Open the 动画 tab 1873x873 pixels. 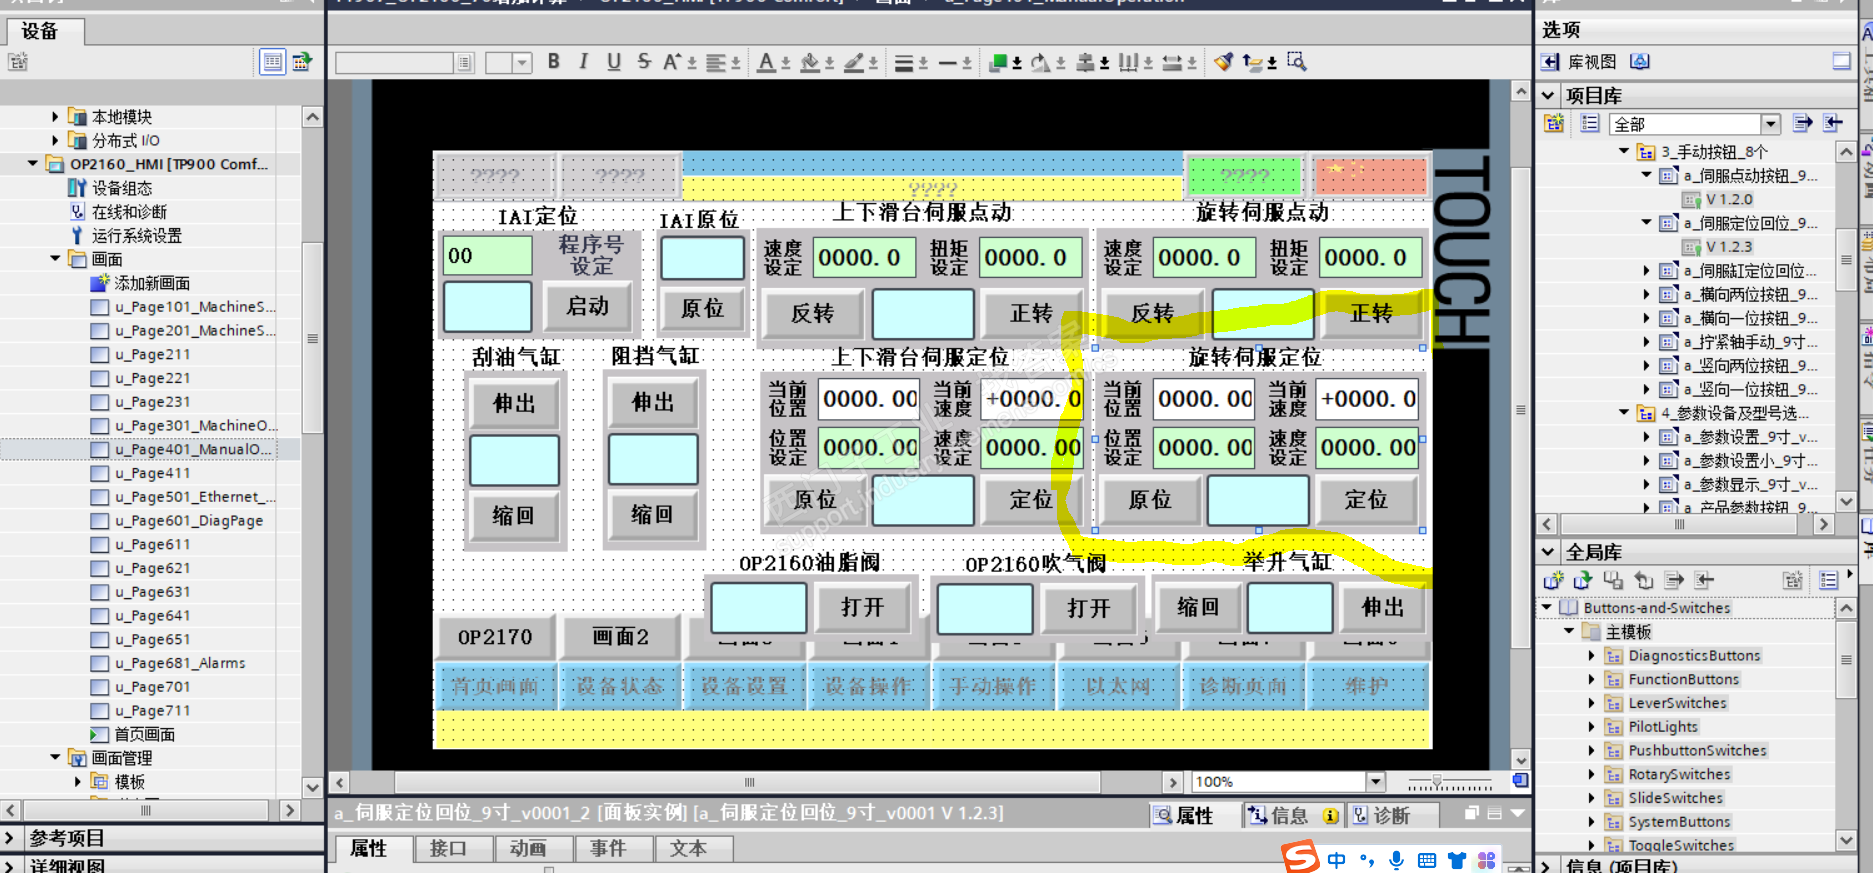[x=528, y=849]
